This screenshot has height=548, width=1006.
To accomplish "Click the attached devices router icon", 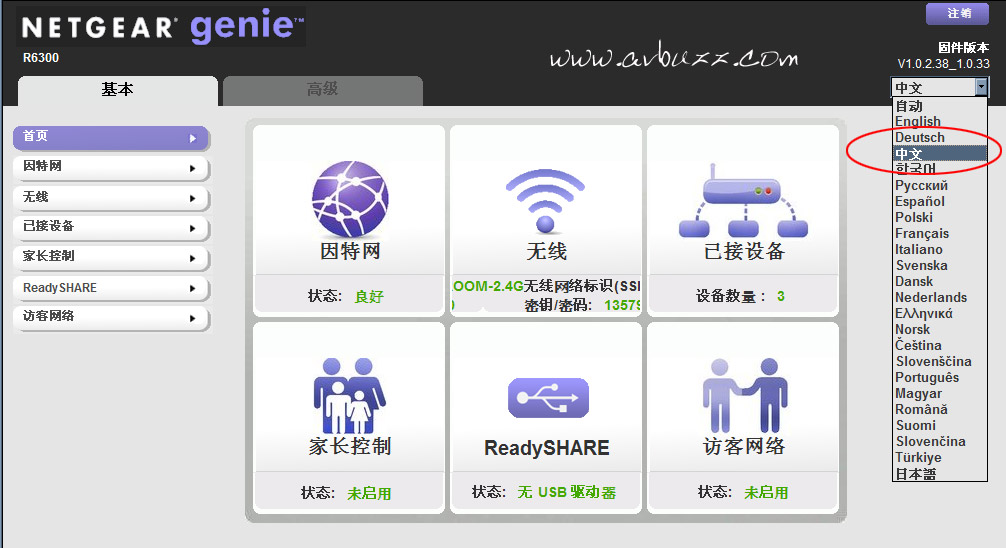I will click(x=743, y=203).
